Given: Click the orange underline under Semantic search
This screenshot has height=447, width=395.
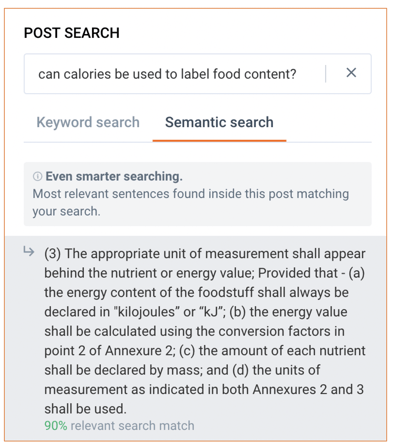Looking at the screenshot, I should coord(219,141).
